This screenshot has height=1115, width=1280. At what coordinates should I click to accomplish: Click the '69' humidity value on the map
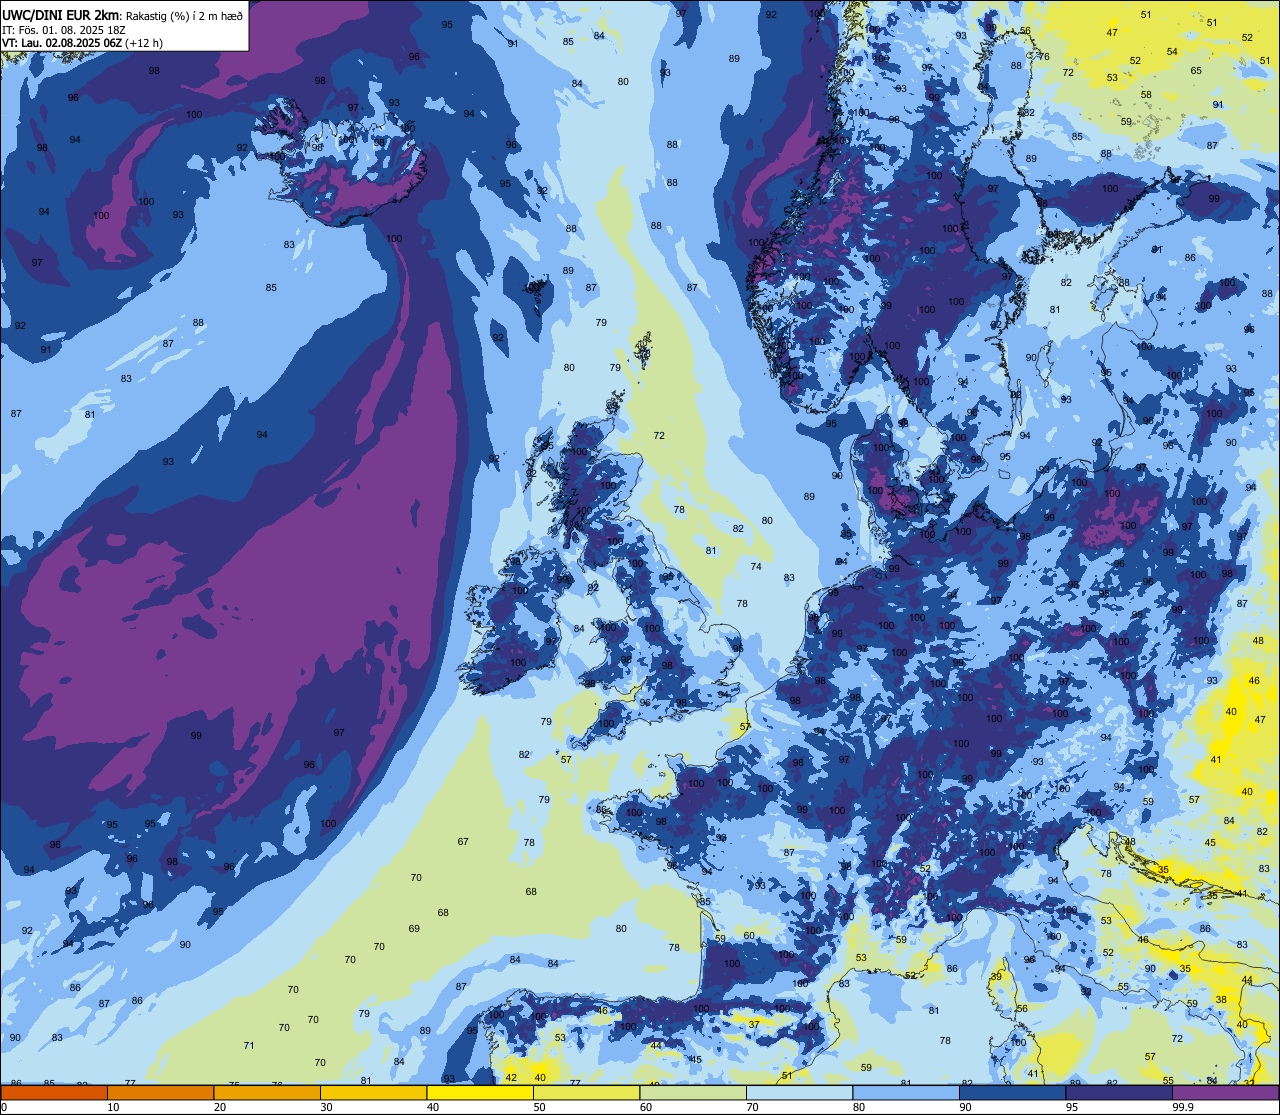coord(414,929)
